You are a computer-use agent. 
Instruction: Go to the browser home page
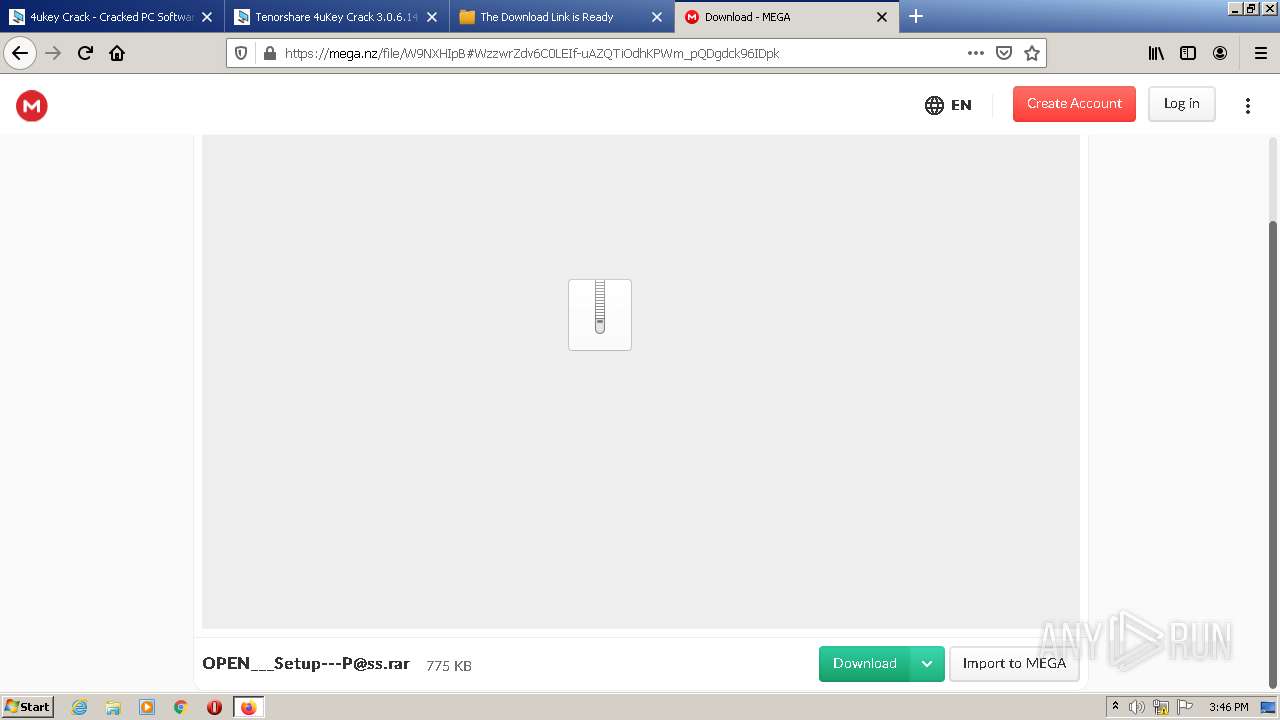click(117, 53)
